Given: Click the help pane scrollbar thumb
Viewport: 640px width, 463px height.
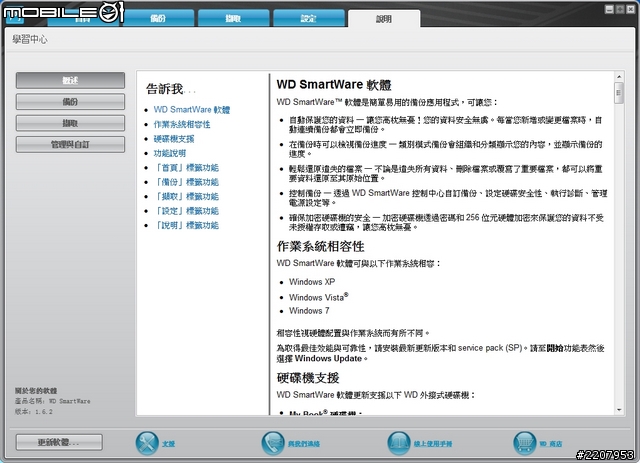Looking at the screenshot, I should click(x=619, y=93).
